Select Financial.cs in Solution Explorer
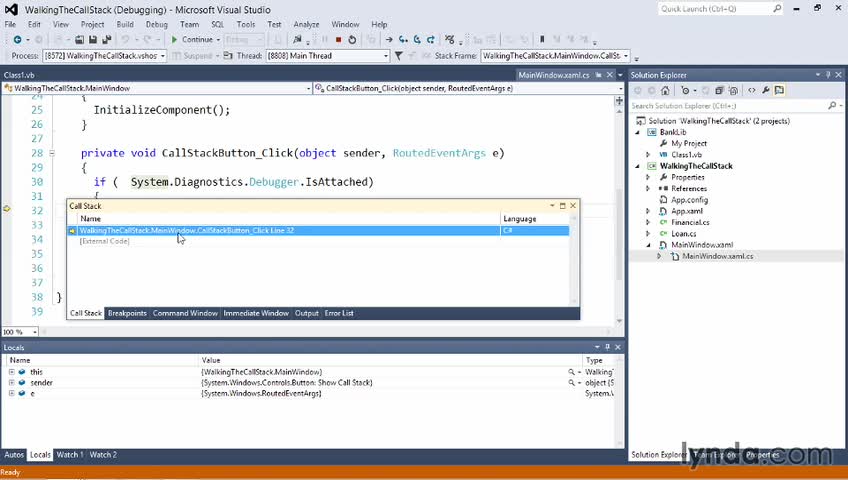Image resolution: width=848 pixels, height=480 pixels. point(690,222)
